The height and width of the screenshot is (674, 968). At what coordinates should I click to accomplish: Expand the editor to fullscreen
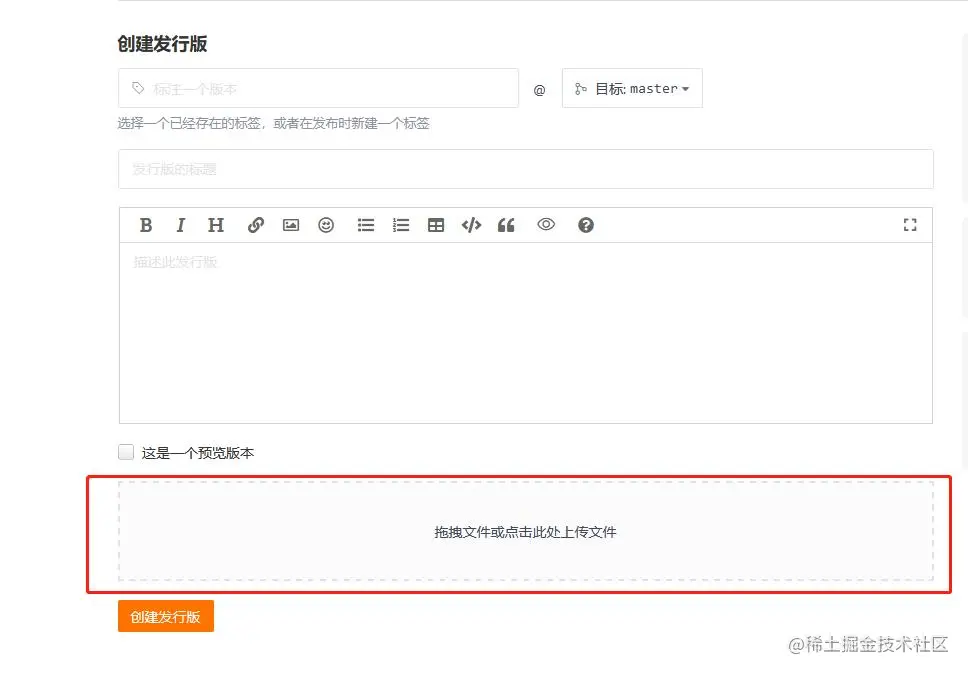coord(910,225)
